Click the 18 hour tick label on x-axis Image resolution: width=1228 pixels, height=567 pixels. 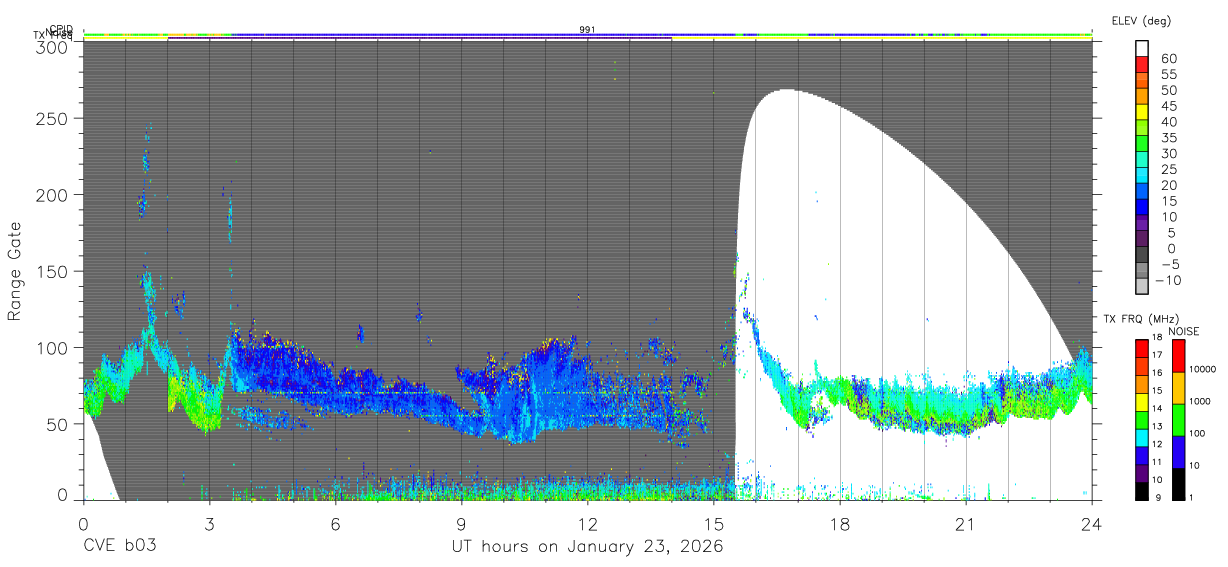tap(840, 523)
